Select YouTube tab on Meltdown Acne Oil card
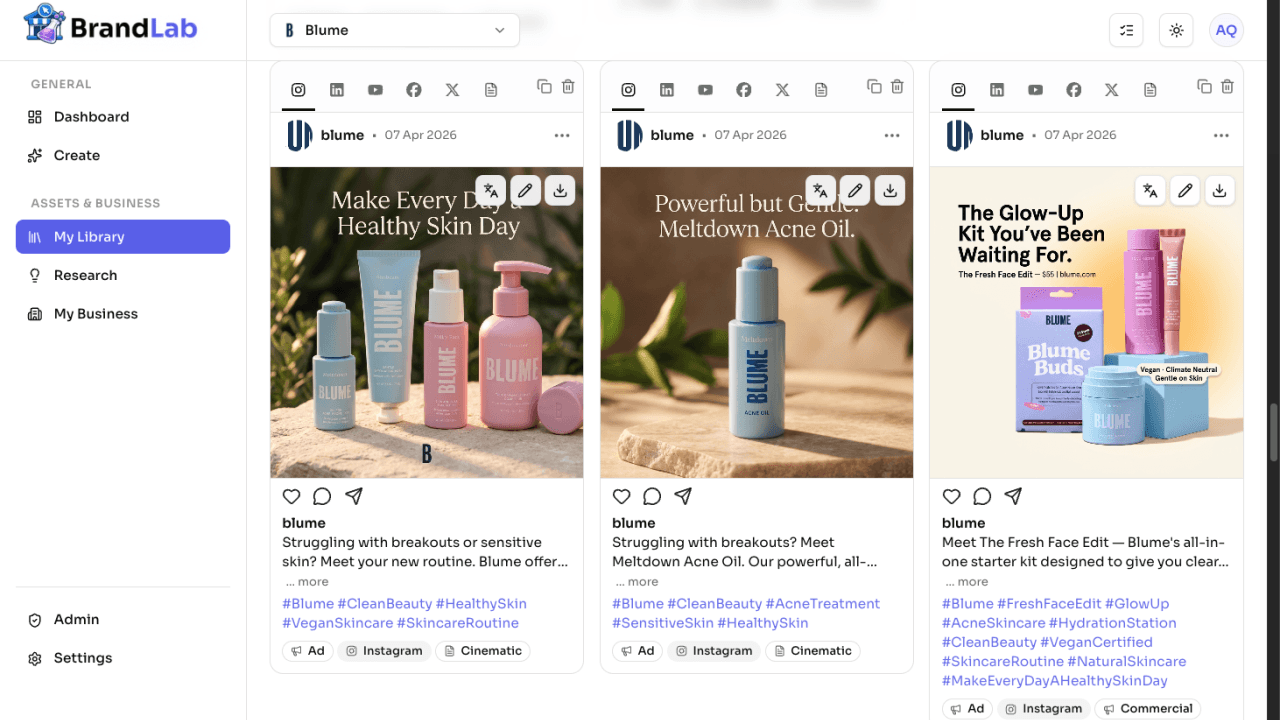The width and height of the screenshot is (1280, 720). pos(705,90)
